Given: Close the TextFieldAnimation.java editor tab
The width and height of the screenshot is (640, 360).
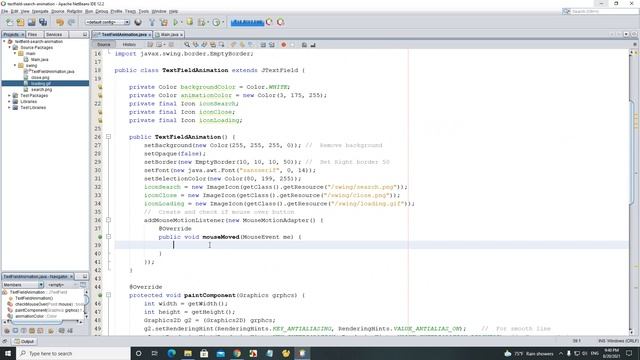Looking at the screenshot, I should click(x=150, y=35).
